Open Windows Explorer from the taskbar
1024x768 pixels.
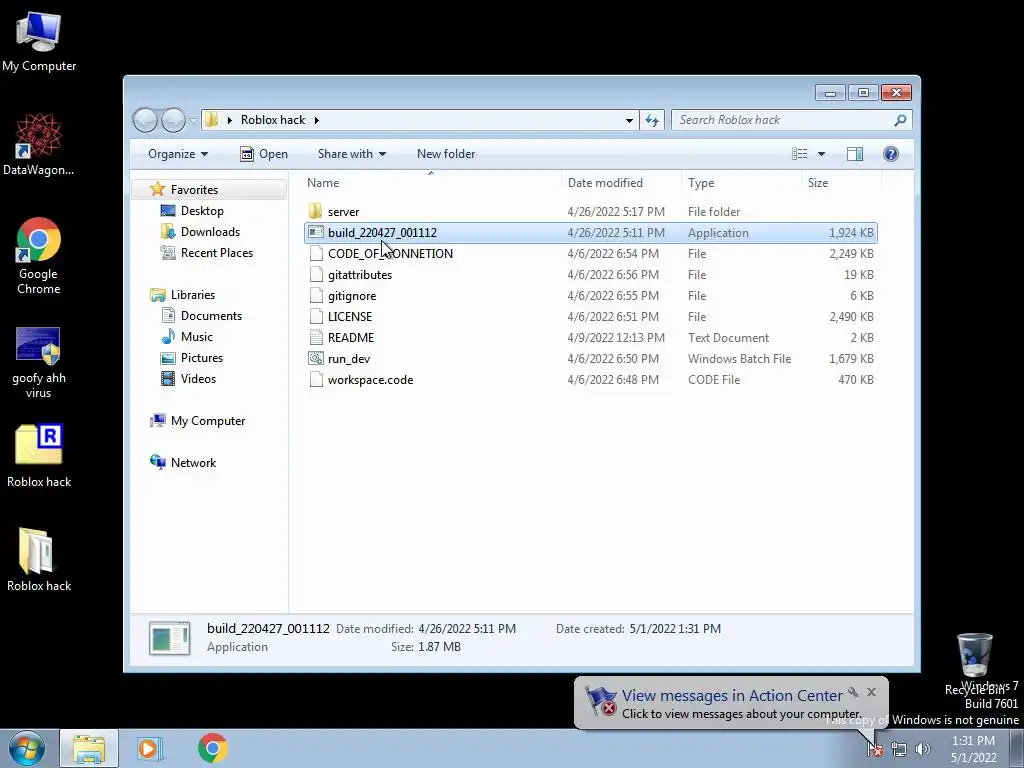click(x=89, y=748)
